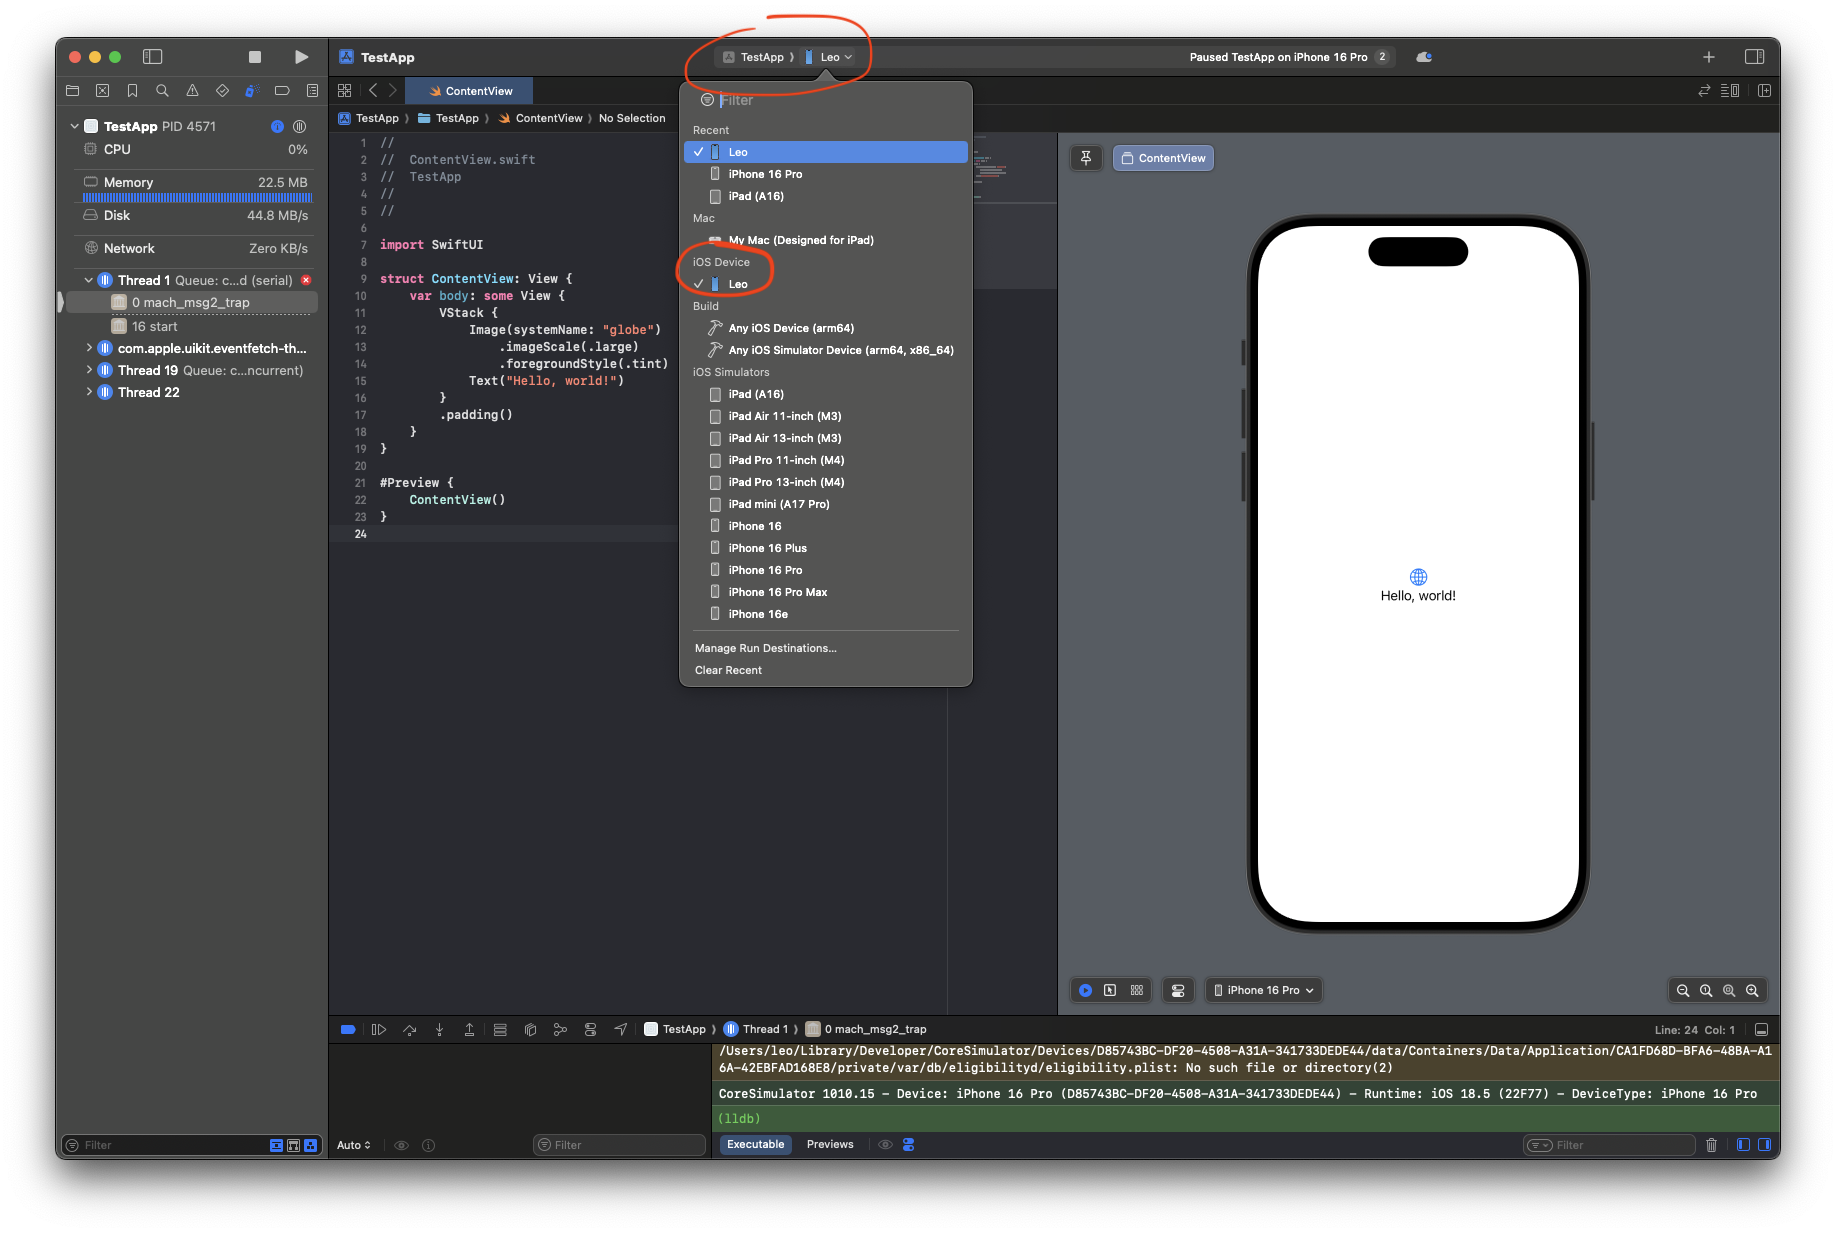The image size is (1836, 1233).
Task: Deactivate breakpoints in the debug bar
Action: [347, 1029]
